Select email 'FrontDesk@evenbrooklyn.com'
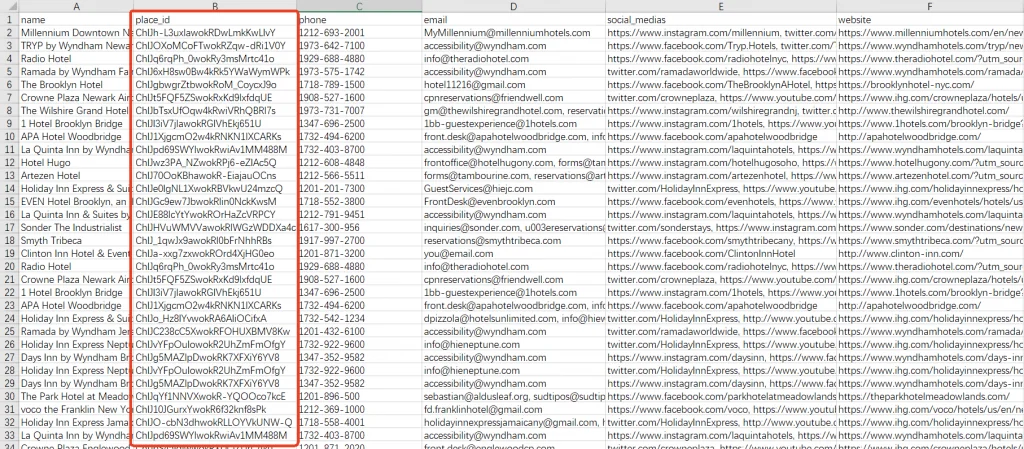1024x449 pixels. (513, 202)
